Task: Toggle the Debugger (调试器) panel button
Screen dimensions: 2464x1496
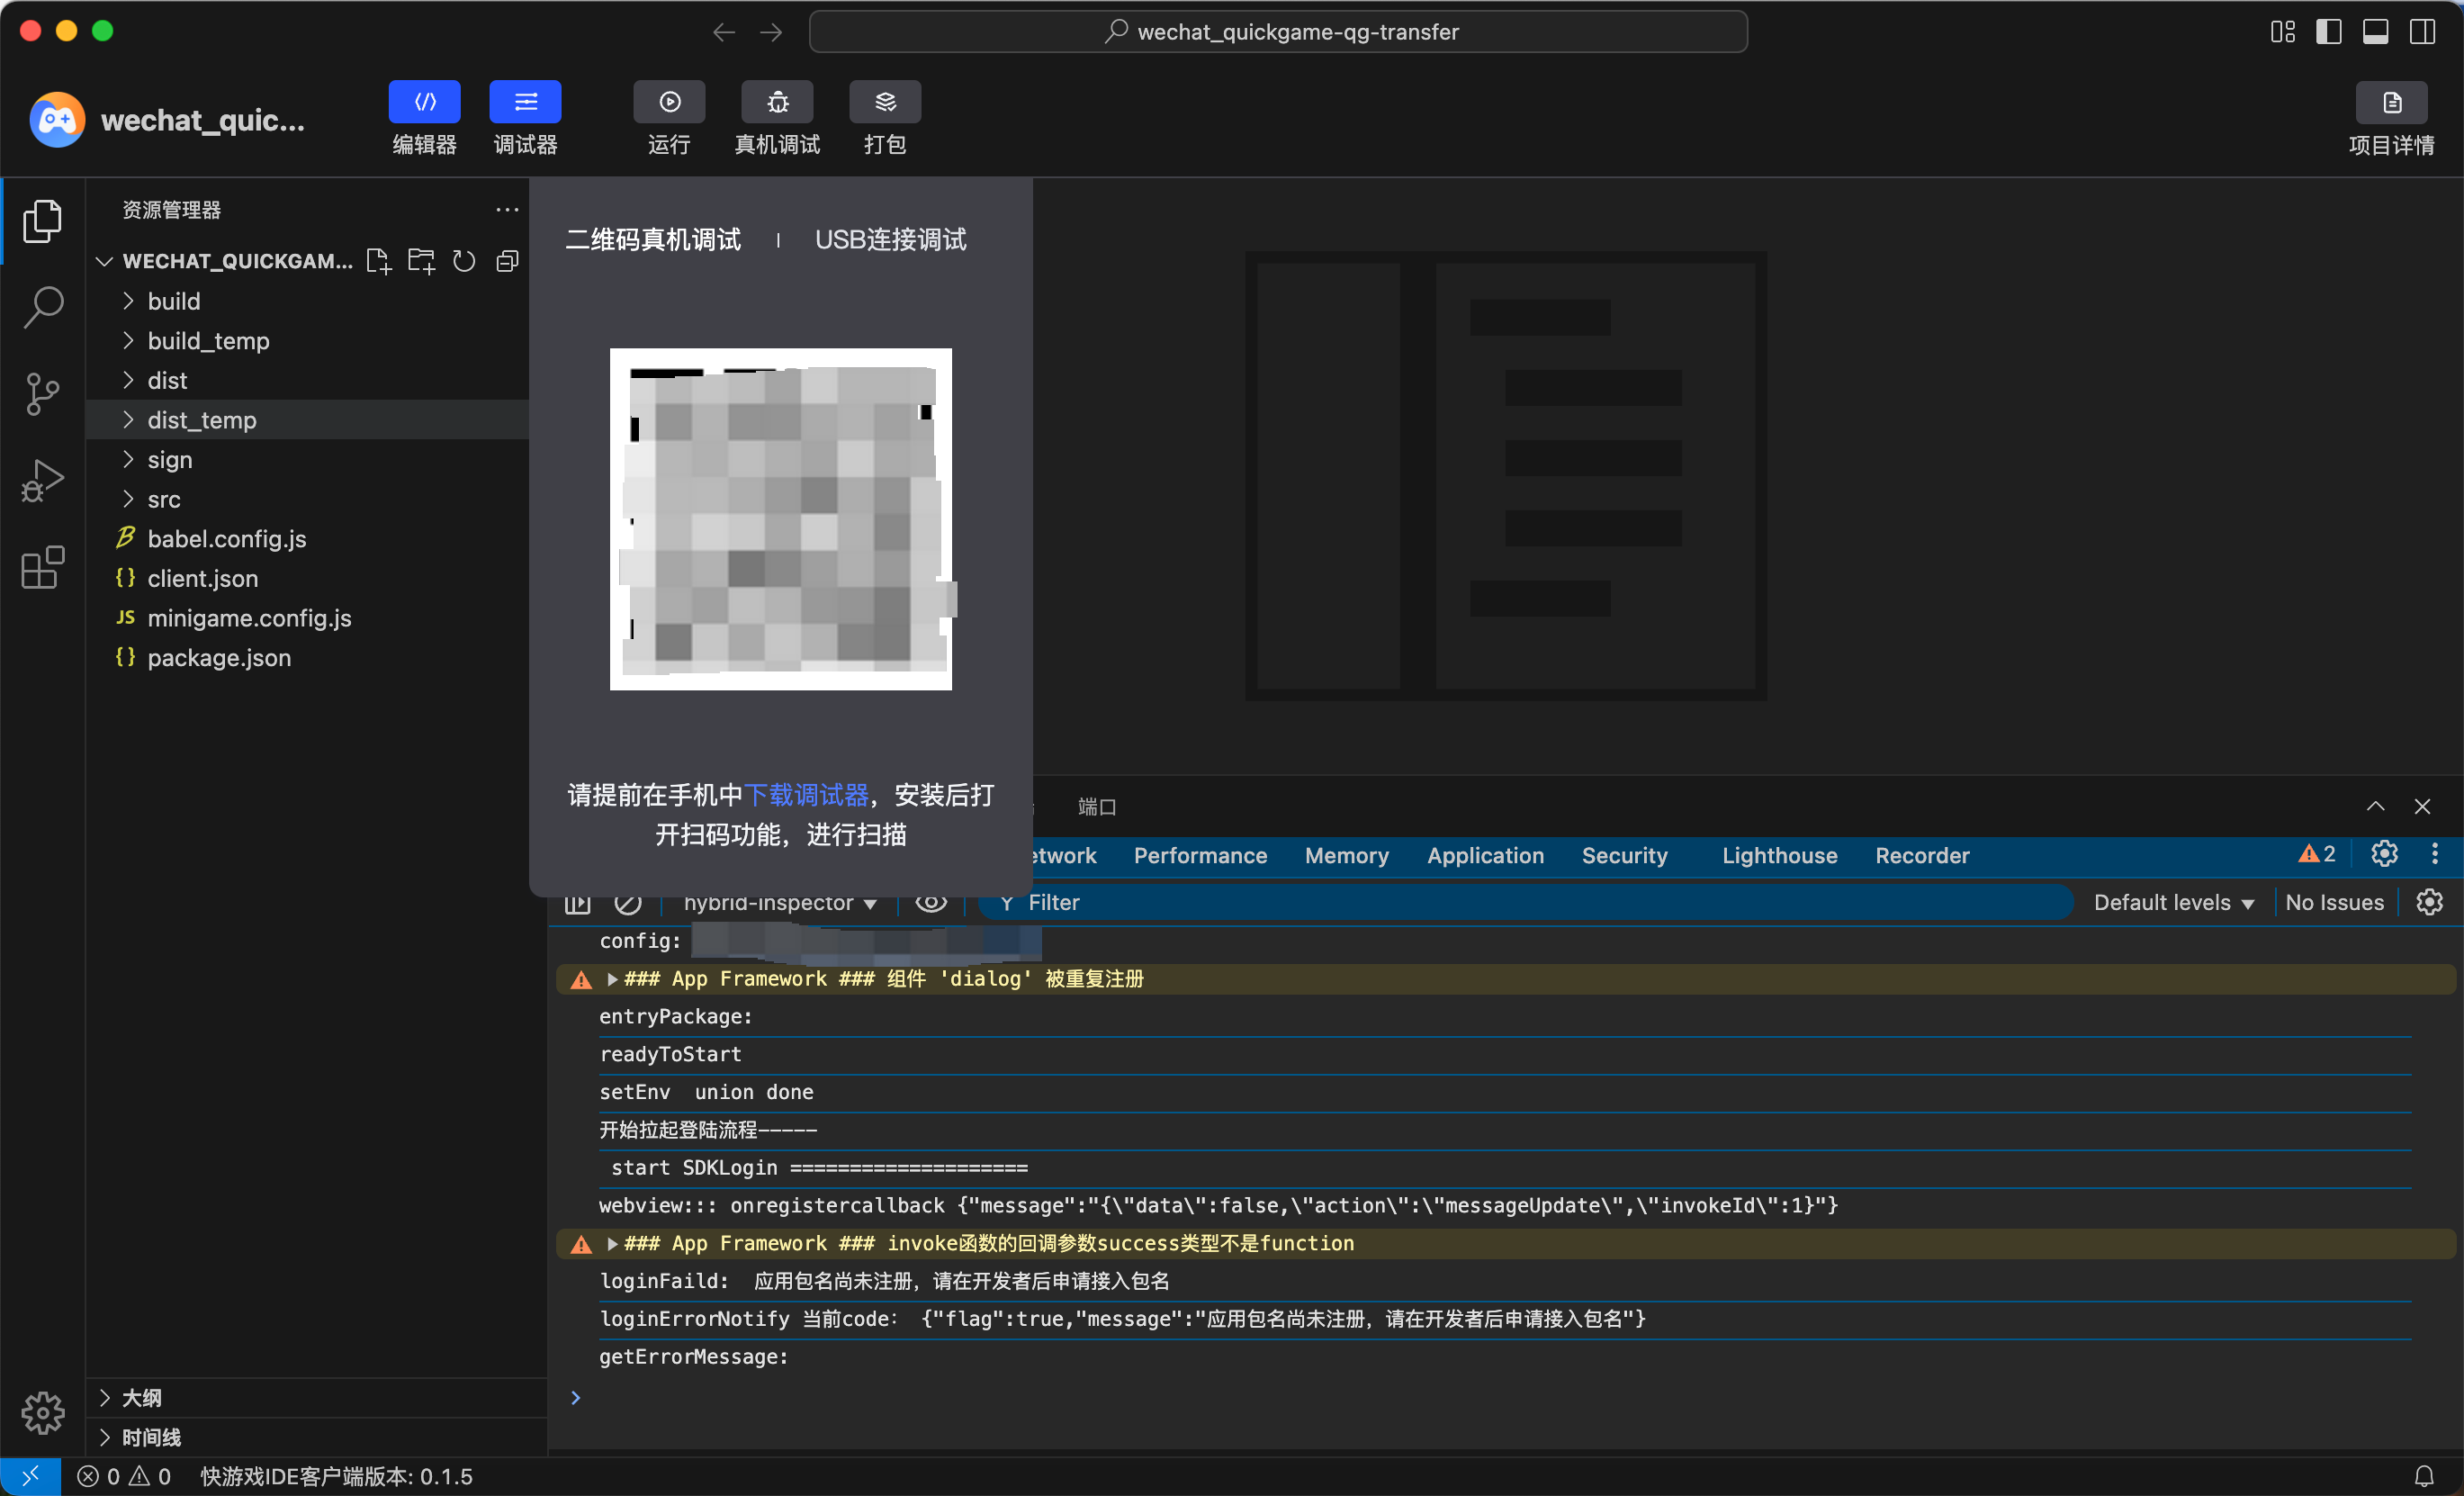Action: pyautogui.click(x=525, y=102)
